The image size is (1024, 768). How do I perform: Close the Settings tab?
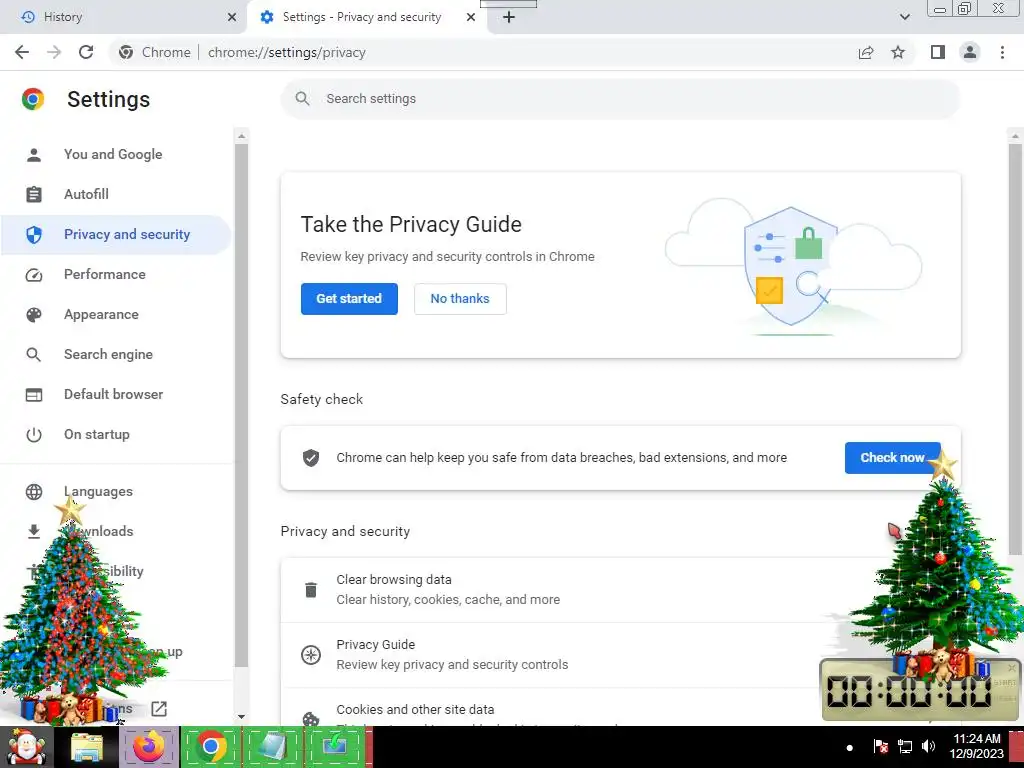[x=471, y=17]
